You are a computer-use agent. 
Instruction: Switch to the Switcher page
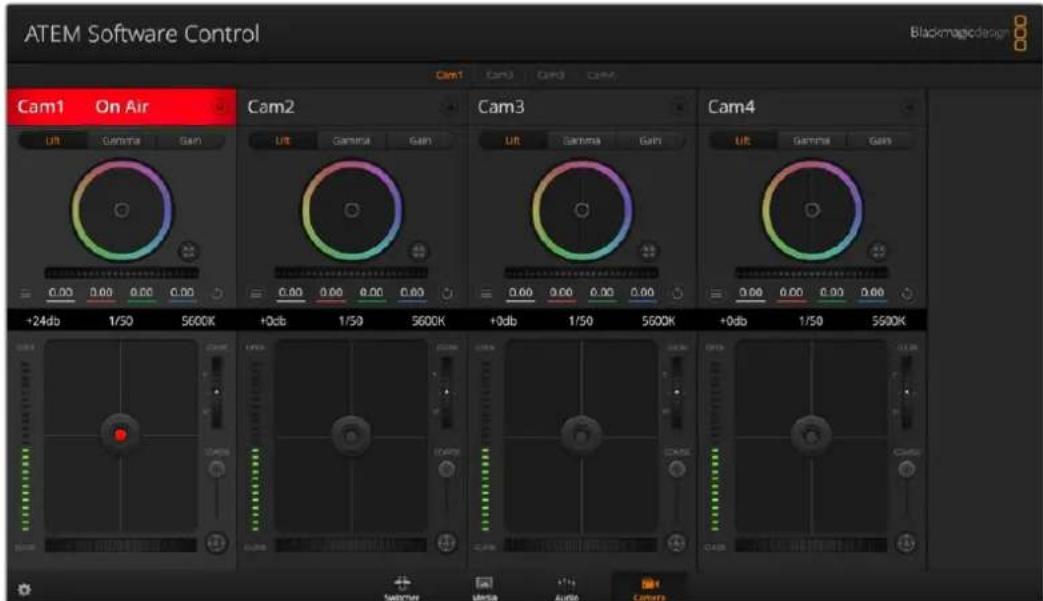(402, 588)
